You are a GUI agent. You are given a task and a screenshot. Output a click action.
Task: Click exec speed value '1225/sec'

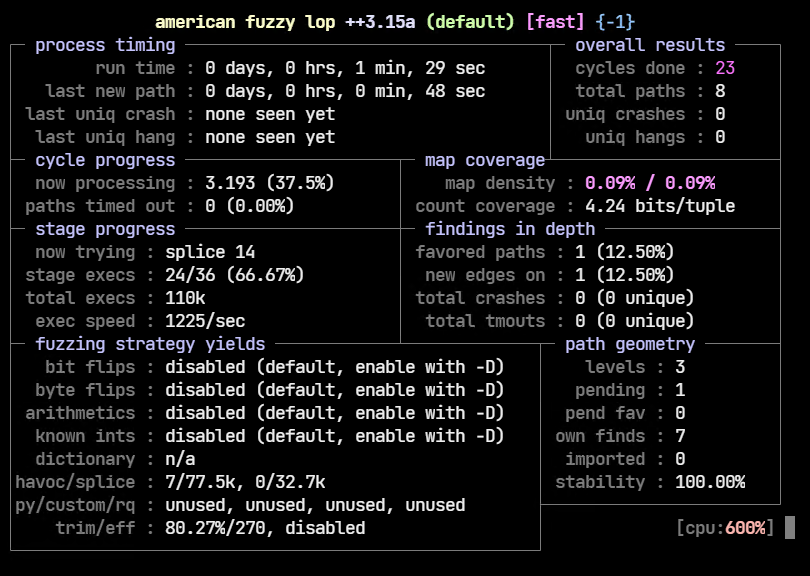[205, 321]
